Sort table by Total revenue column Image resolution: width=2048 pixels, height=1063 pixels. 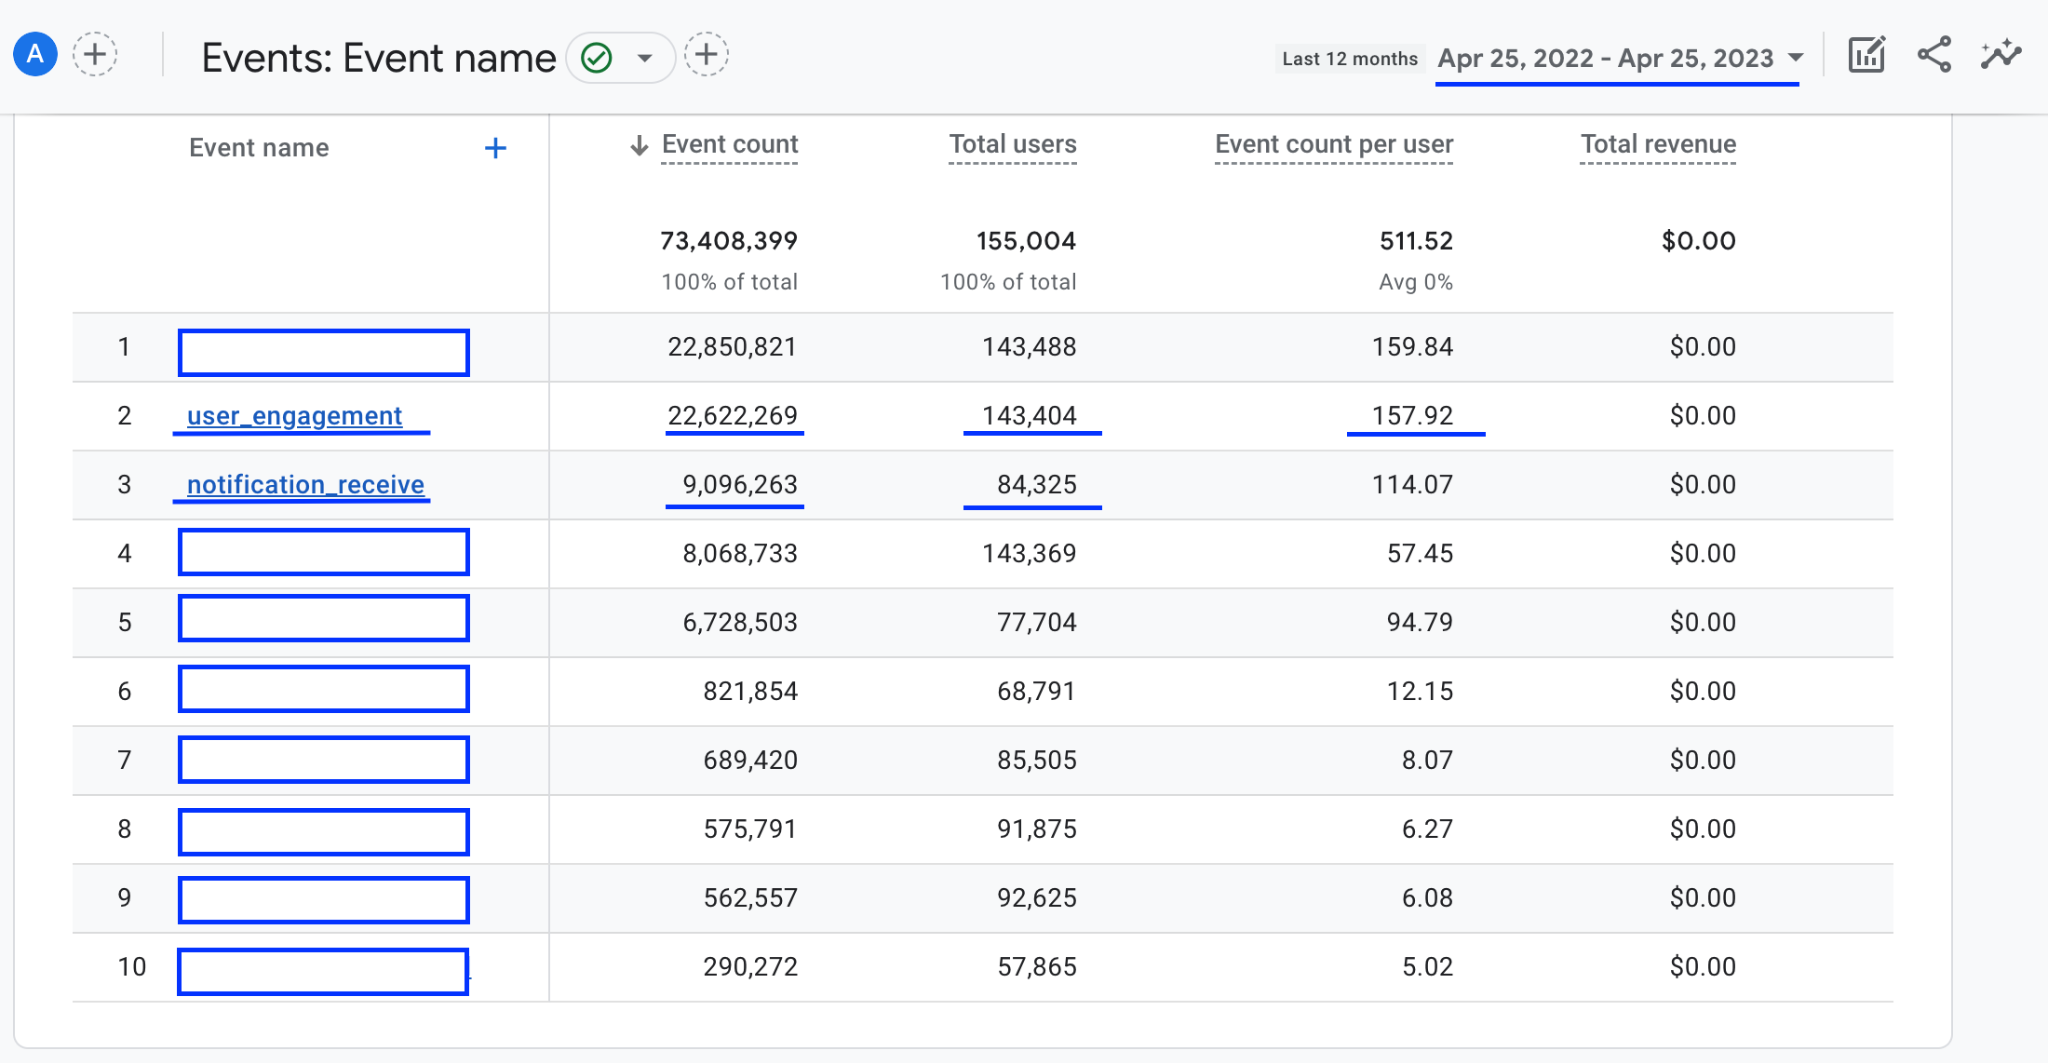(1657, 145)
